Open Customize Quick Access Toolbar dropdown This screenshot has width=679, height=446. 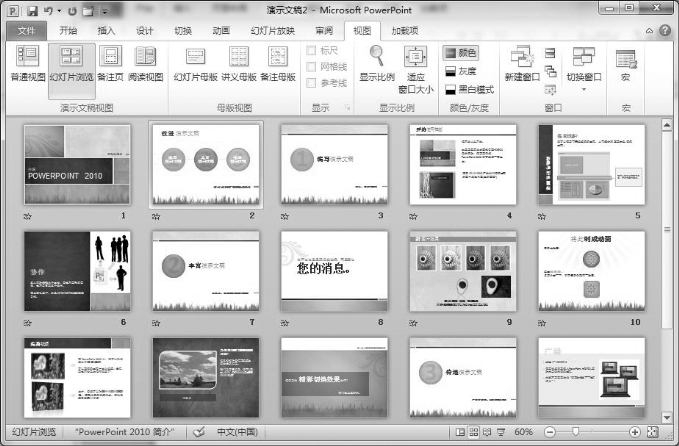[105, 11]
